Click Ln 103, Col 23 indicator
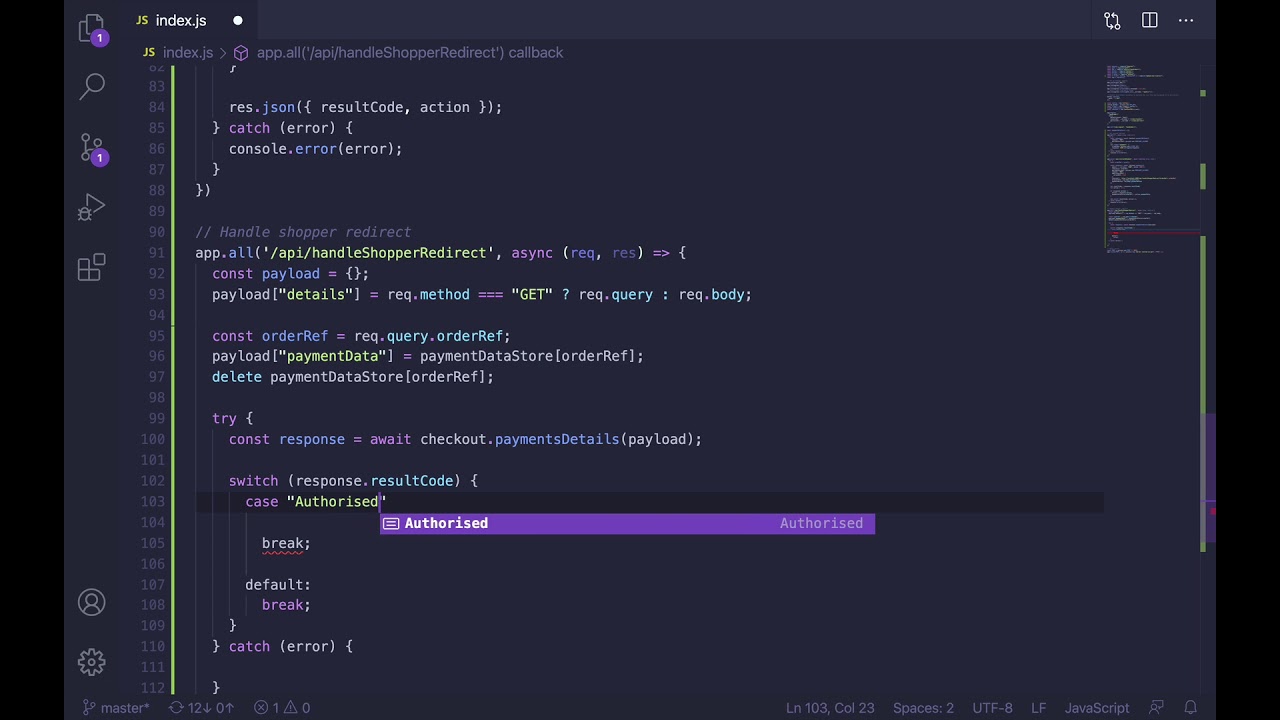 [x=830, y=708]
